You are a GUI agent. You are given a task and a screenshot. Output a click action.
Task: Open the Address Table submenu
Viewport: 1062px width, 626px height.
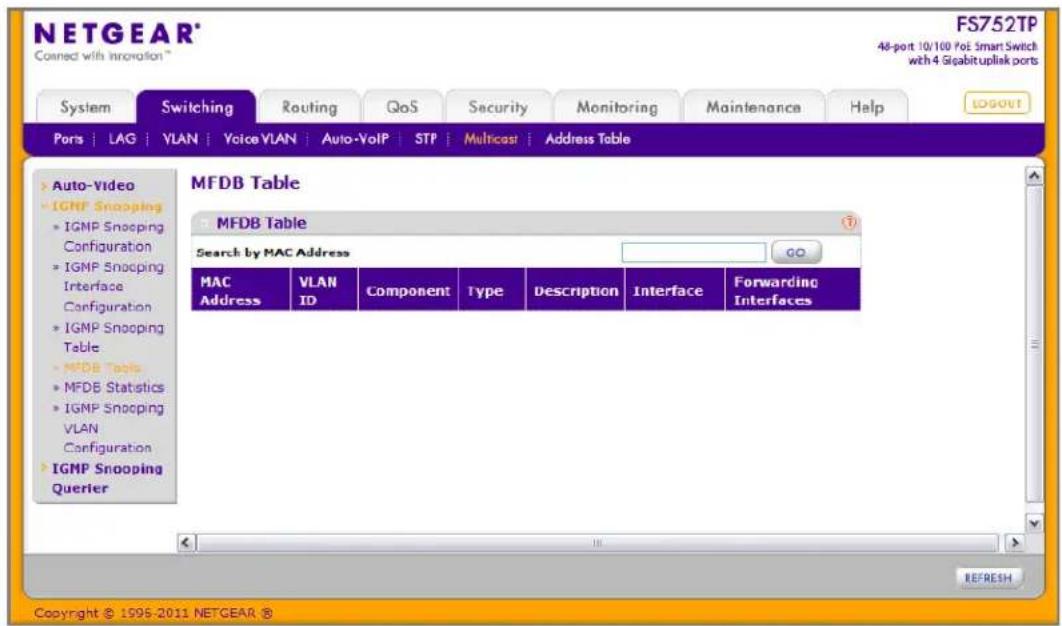[587, 139]
